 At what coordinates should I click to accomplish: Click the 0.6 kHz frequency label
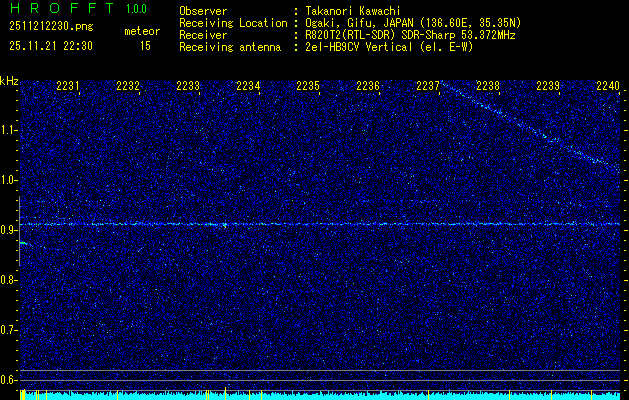[8, 380]
